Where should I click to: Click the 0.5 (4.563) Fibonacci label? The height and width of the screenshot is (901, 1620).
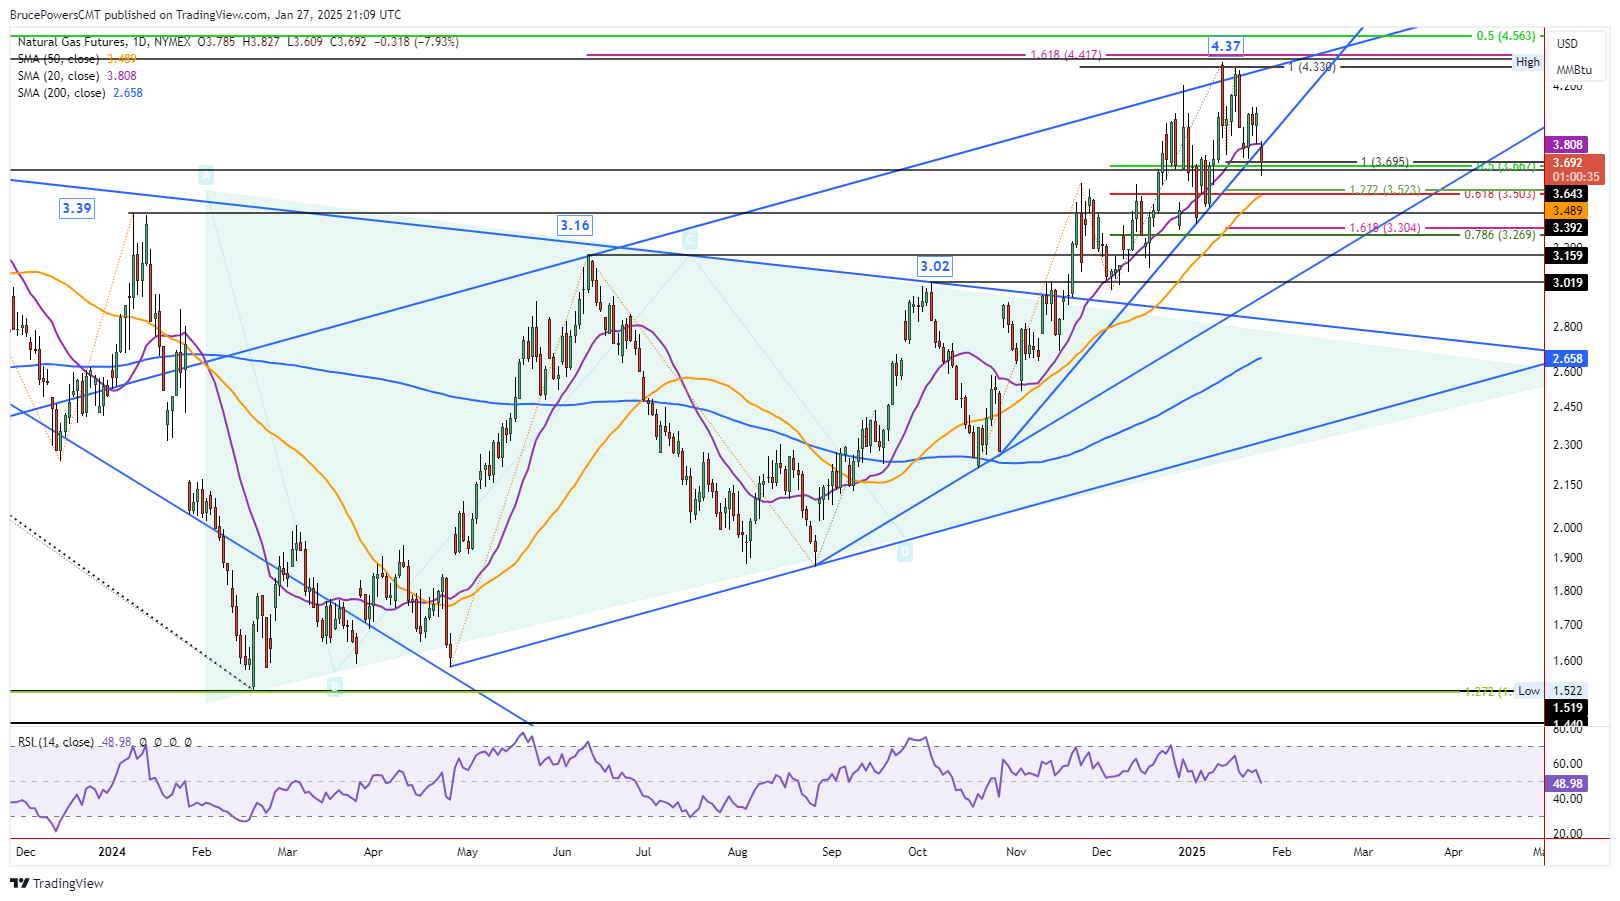coord(1506,36)
